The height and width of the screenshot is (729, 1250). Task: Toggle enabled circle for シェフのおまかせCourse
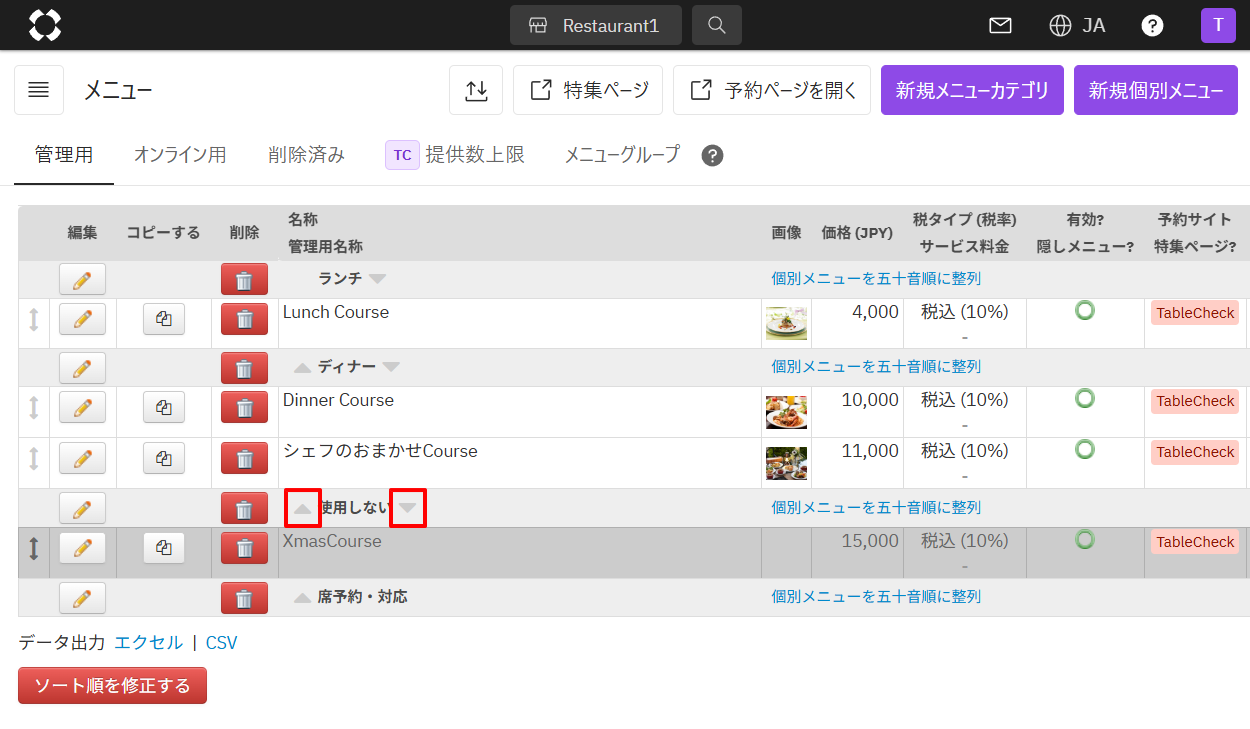(x=1085, y=449)
